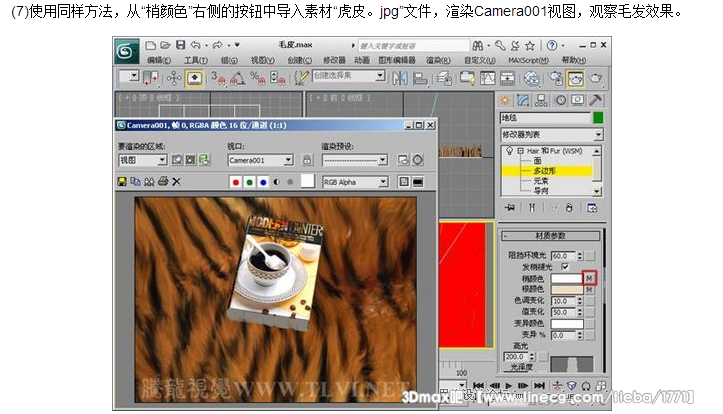Open the RGB Alpha channel dropdown
Viewport: 723px width, 414px height.
[x=355, y=182]
